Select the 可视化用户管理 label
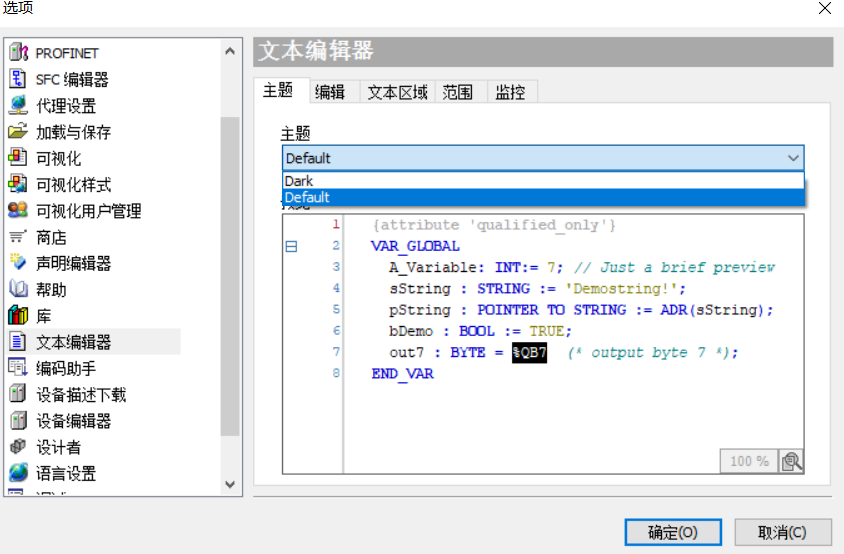Image resolution: width=844 pixels, height=554 pixels. [89, 211]
